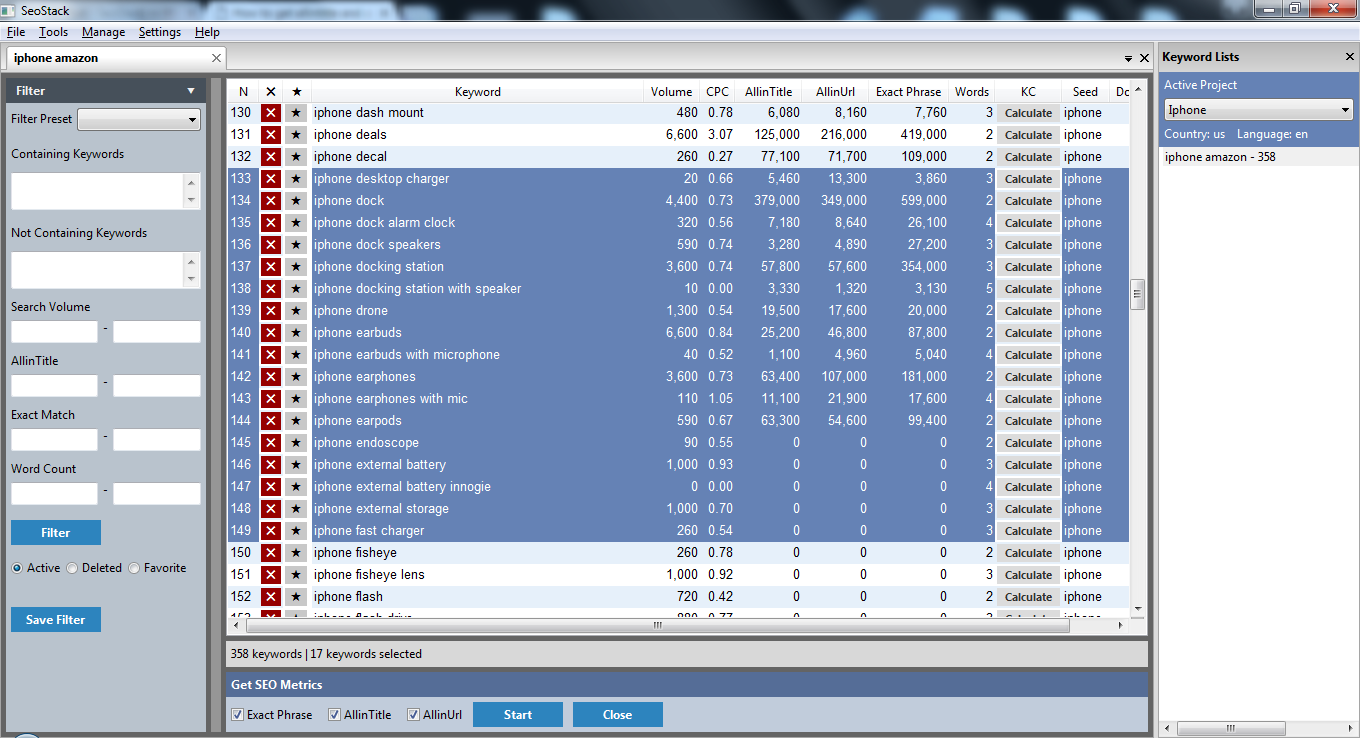
Task: Toggle the Exact Phrase checkbox
Action: (237, 715)
